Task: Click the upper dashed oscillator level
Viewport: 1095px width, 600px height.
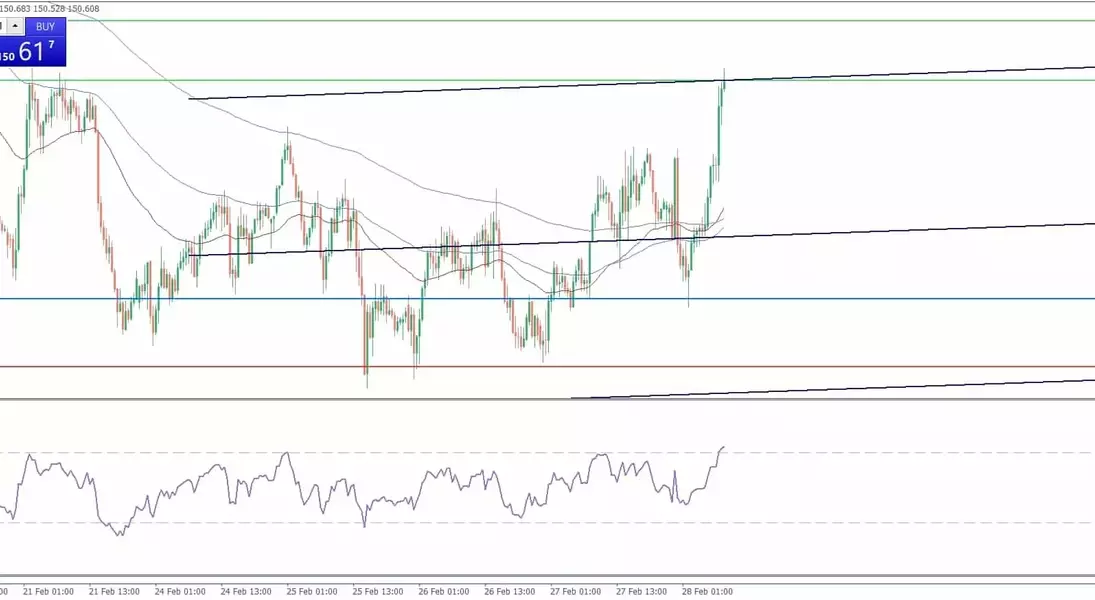Action: coord(900,453)
